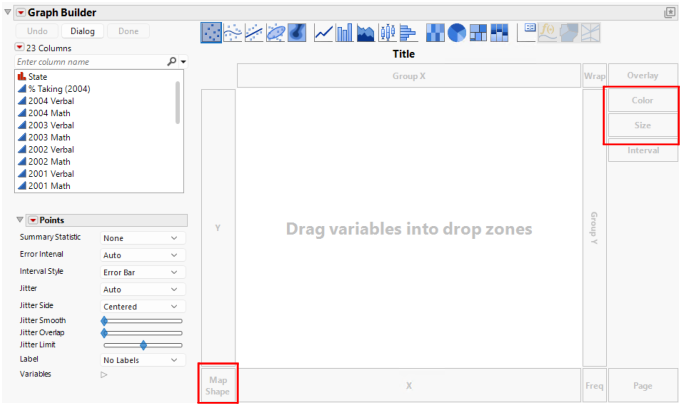Click the Interval drop zone
The image size is (681, 405).
click(x=643, y=151)
